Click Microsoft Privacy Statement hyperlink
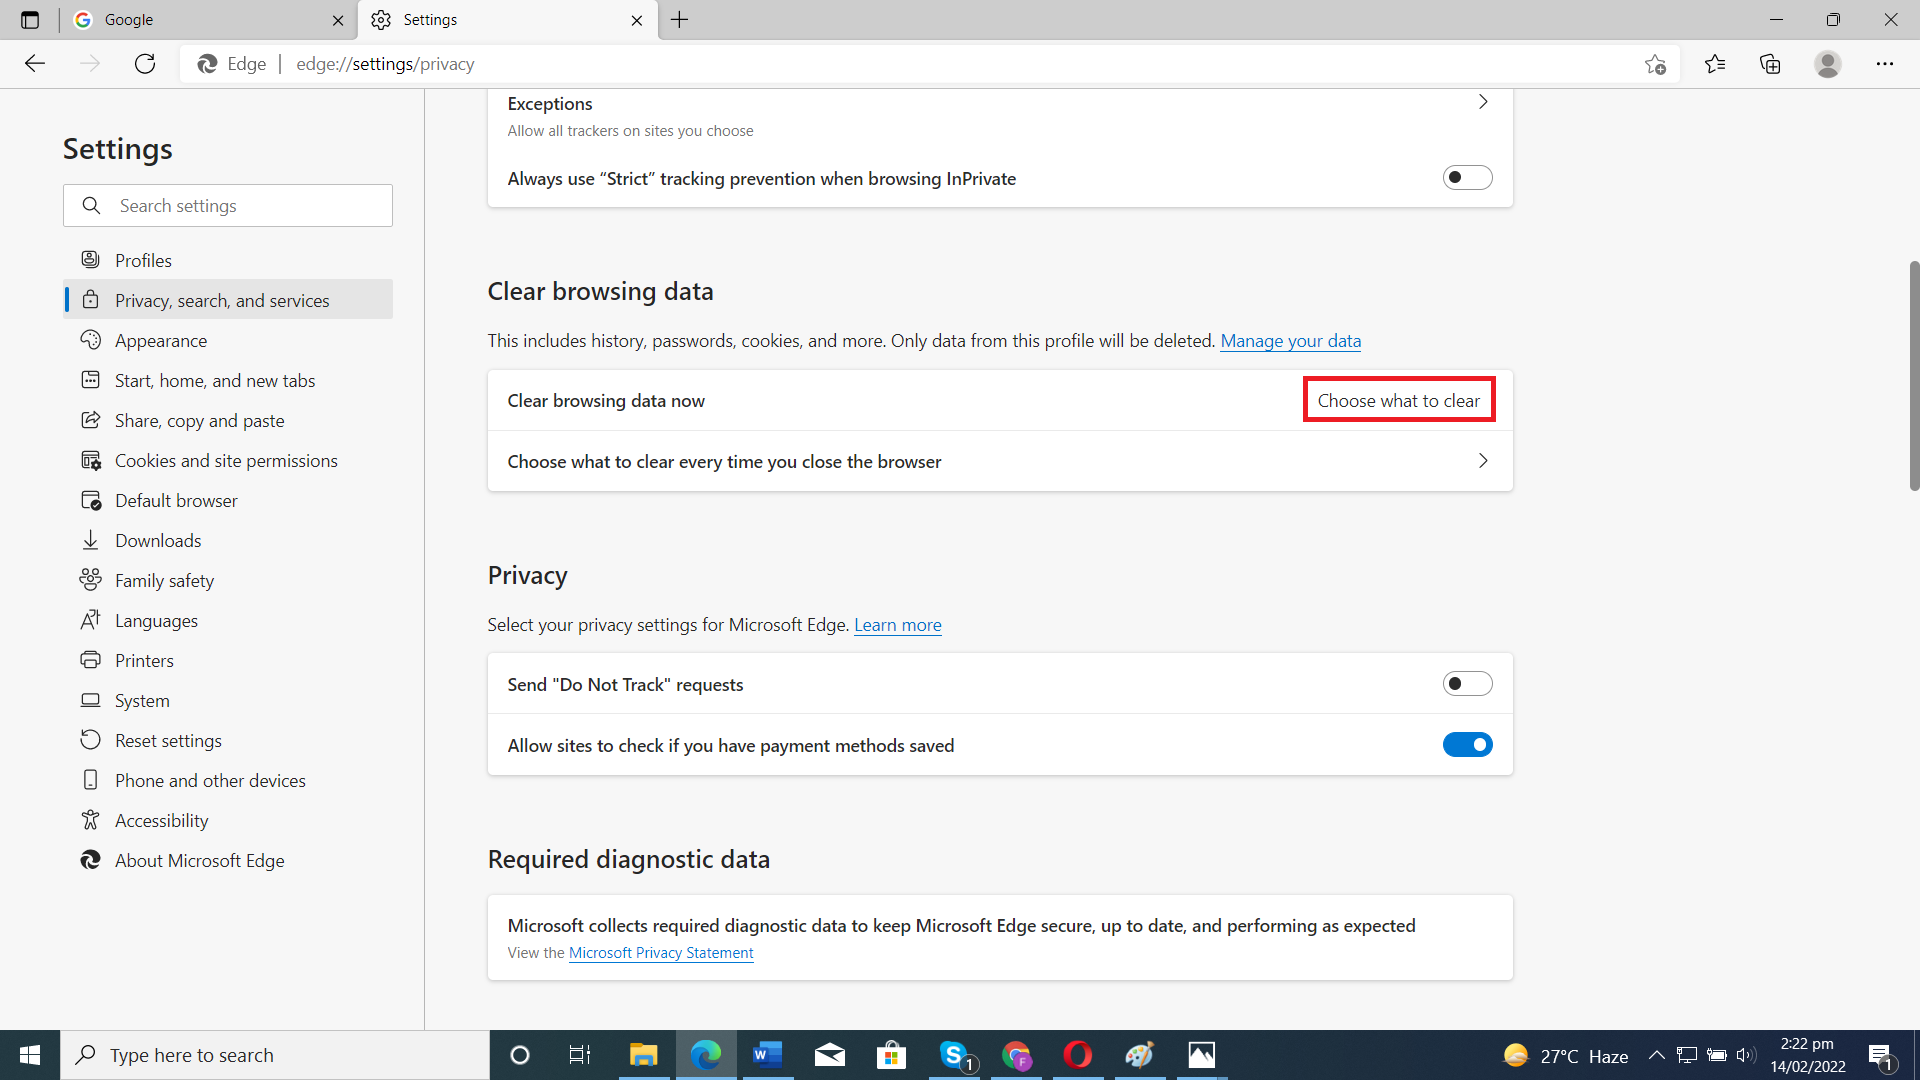This screenshot has width=1920, height=1080. [659, 952]
